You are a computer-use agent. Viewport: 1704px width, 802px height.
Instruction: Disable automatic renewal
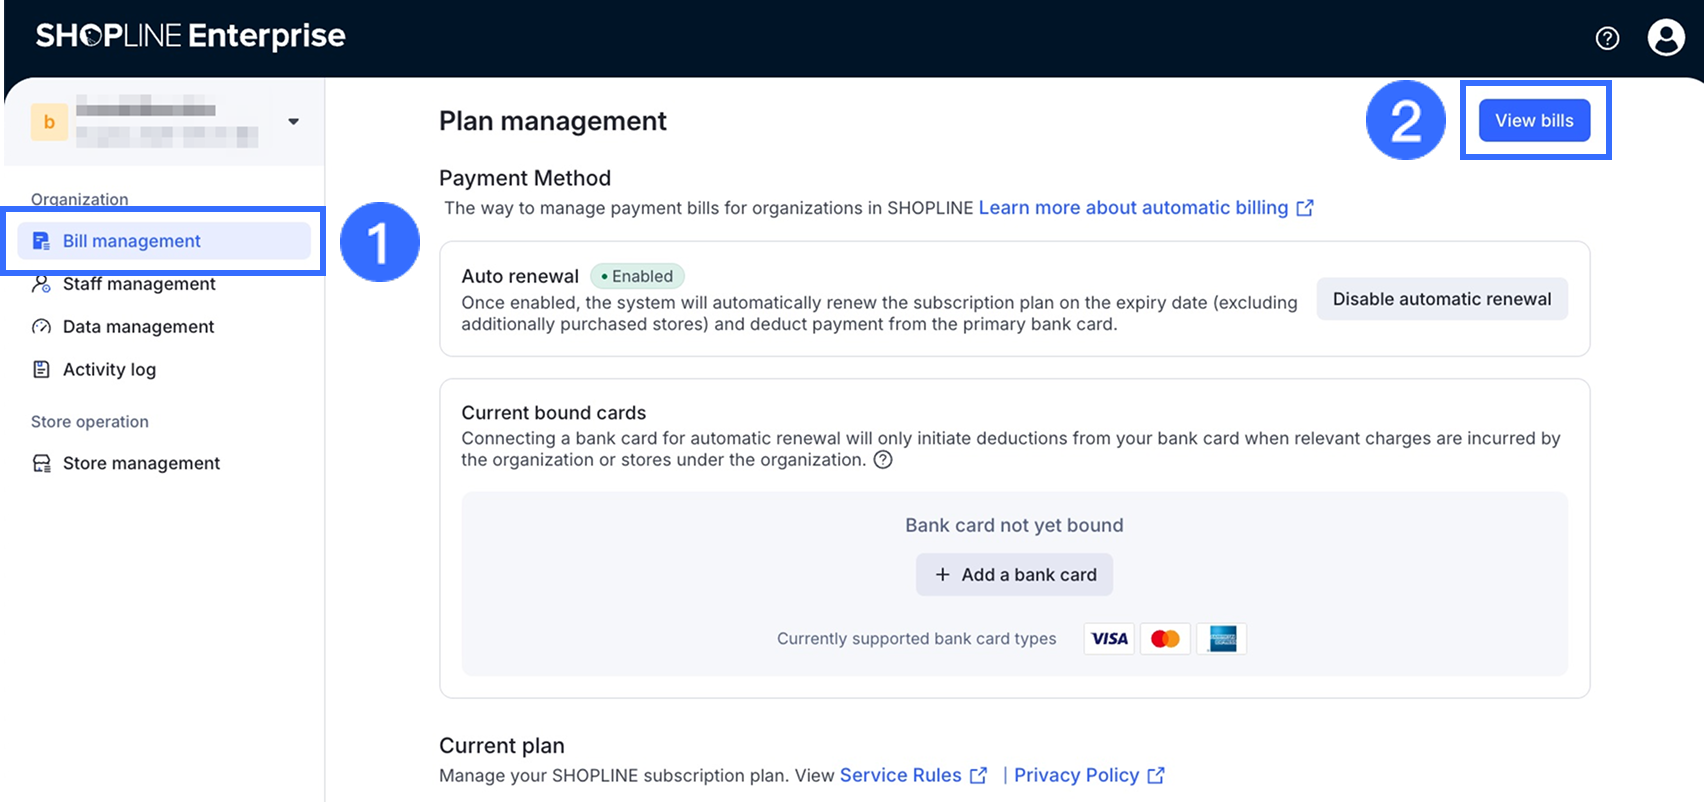1441,299
